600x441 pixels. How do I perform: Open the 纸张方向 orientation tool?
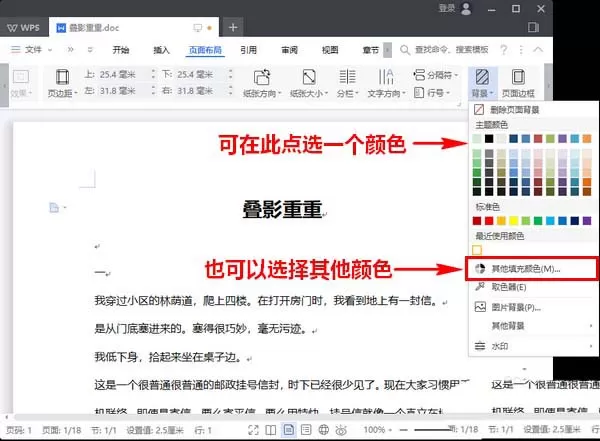pos(262,83)
